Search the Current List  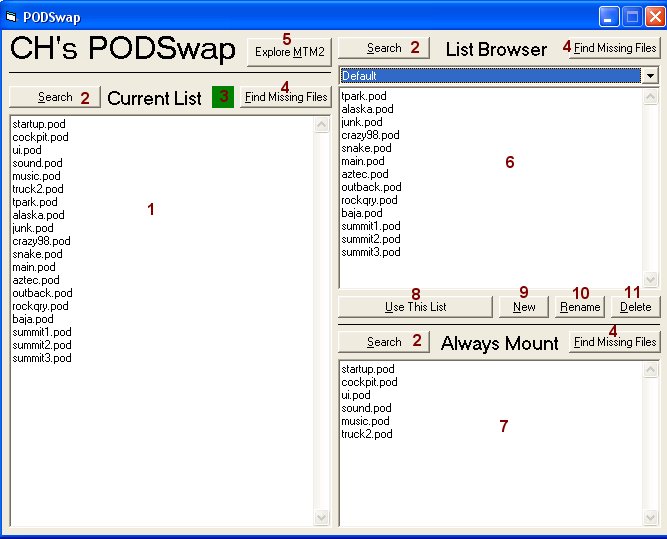(55, 97)
